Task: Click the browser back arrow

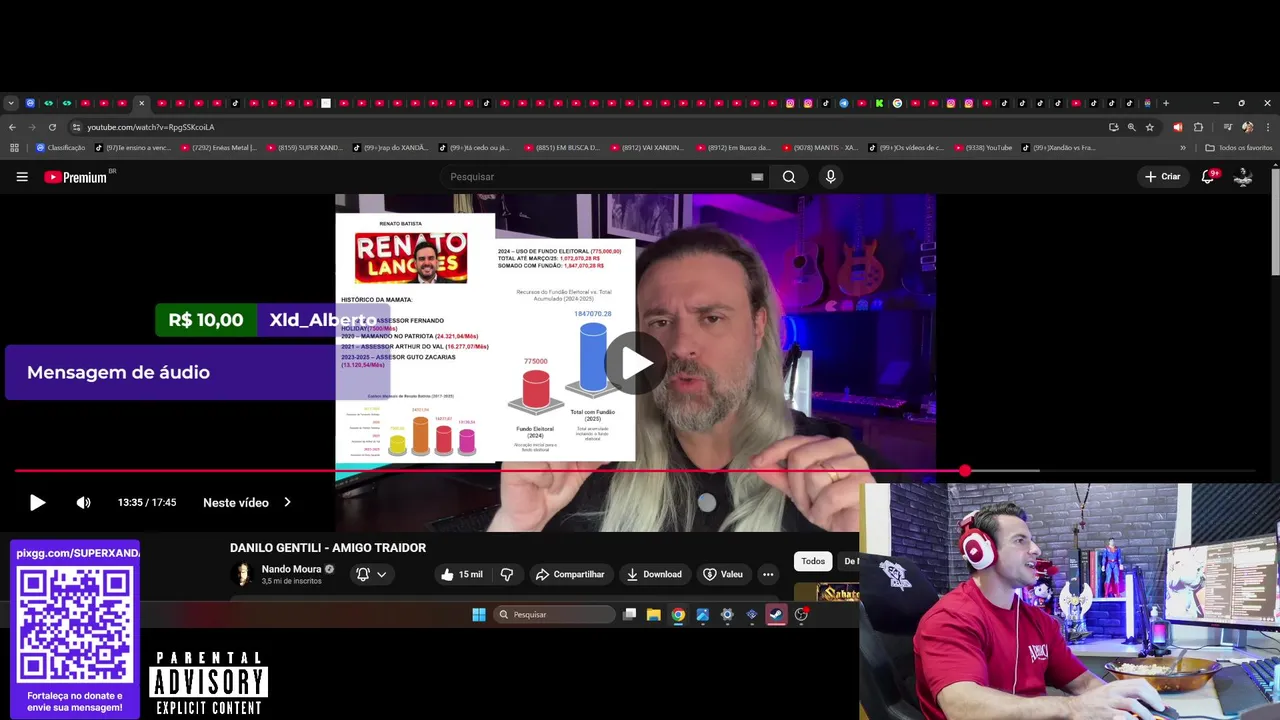Action: [12, 127]
